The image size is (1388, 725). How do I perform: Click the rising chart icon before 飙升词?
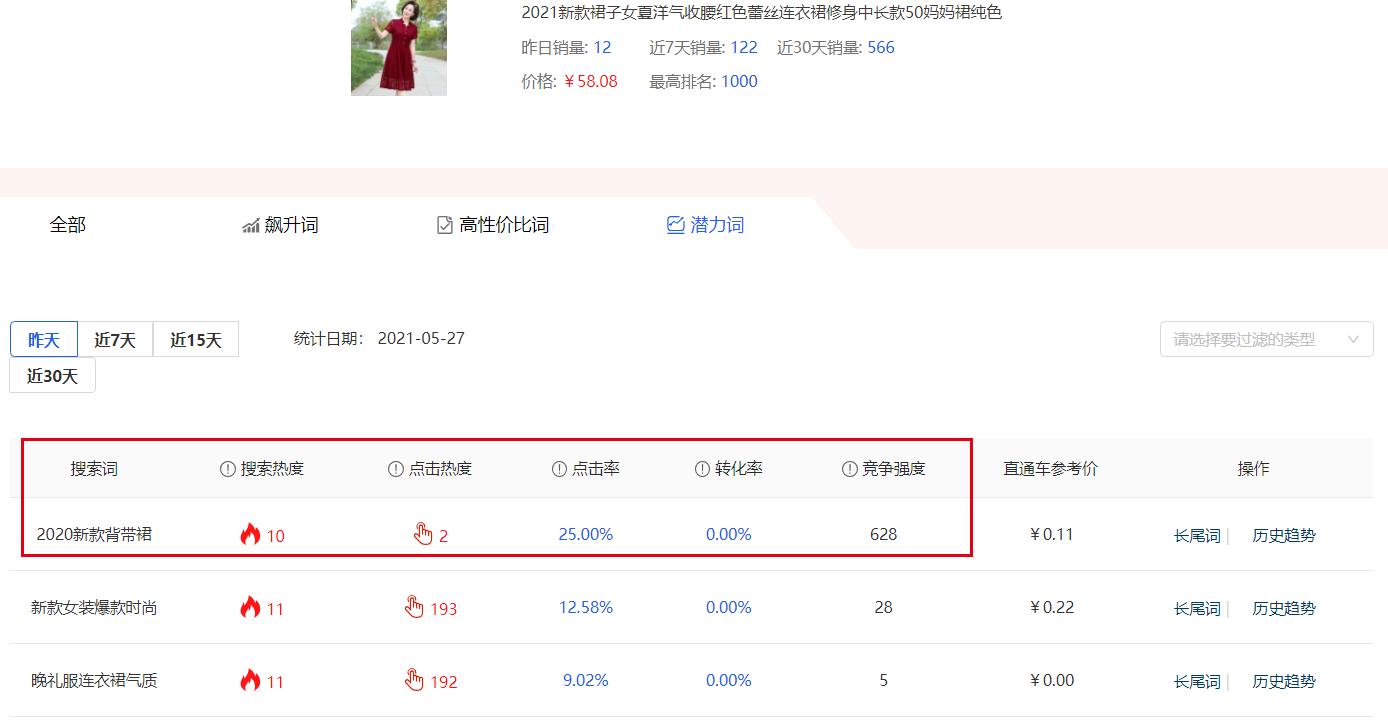tap(251, 224)
